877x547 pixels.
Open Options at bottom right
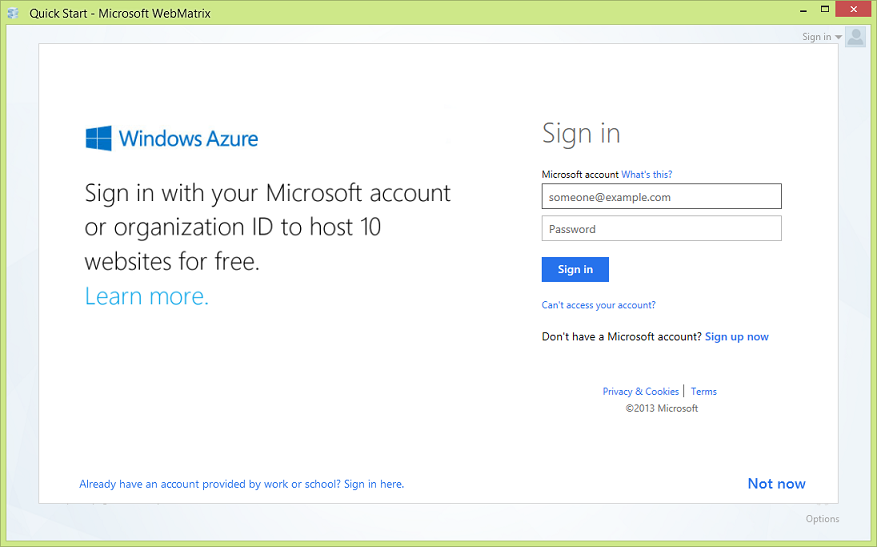(822, 518)
